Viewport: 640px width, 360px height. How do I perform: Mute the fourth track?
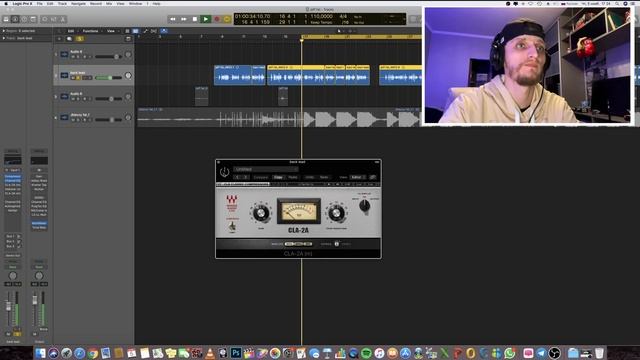[73, 120]
